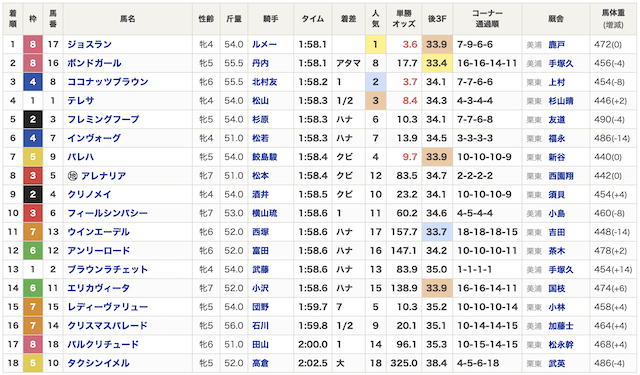Open trainer link 上村

[557, 82]
